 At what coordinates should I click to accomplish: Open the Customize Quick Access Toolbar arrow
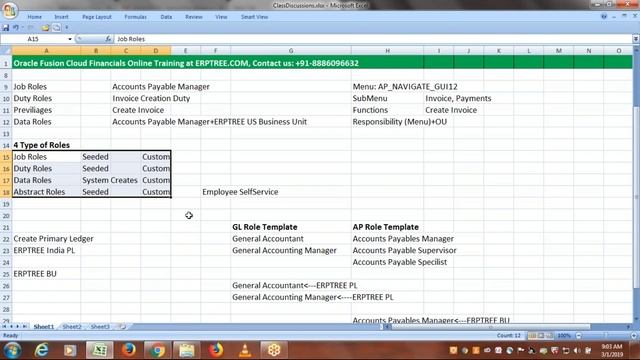(67, 28)
